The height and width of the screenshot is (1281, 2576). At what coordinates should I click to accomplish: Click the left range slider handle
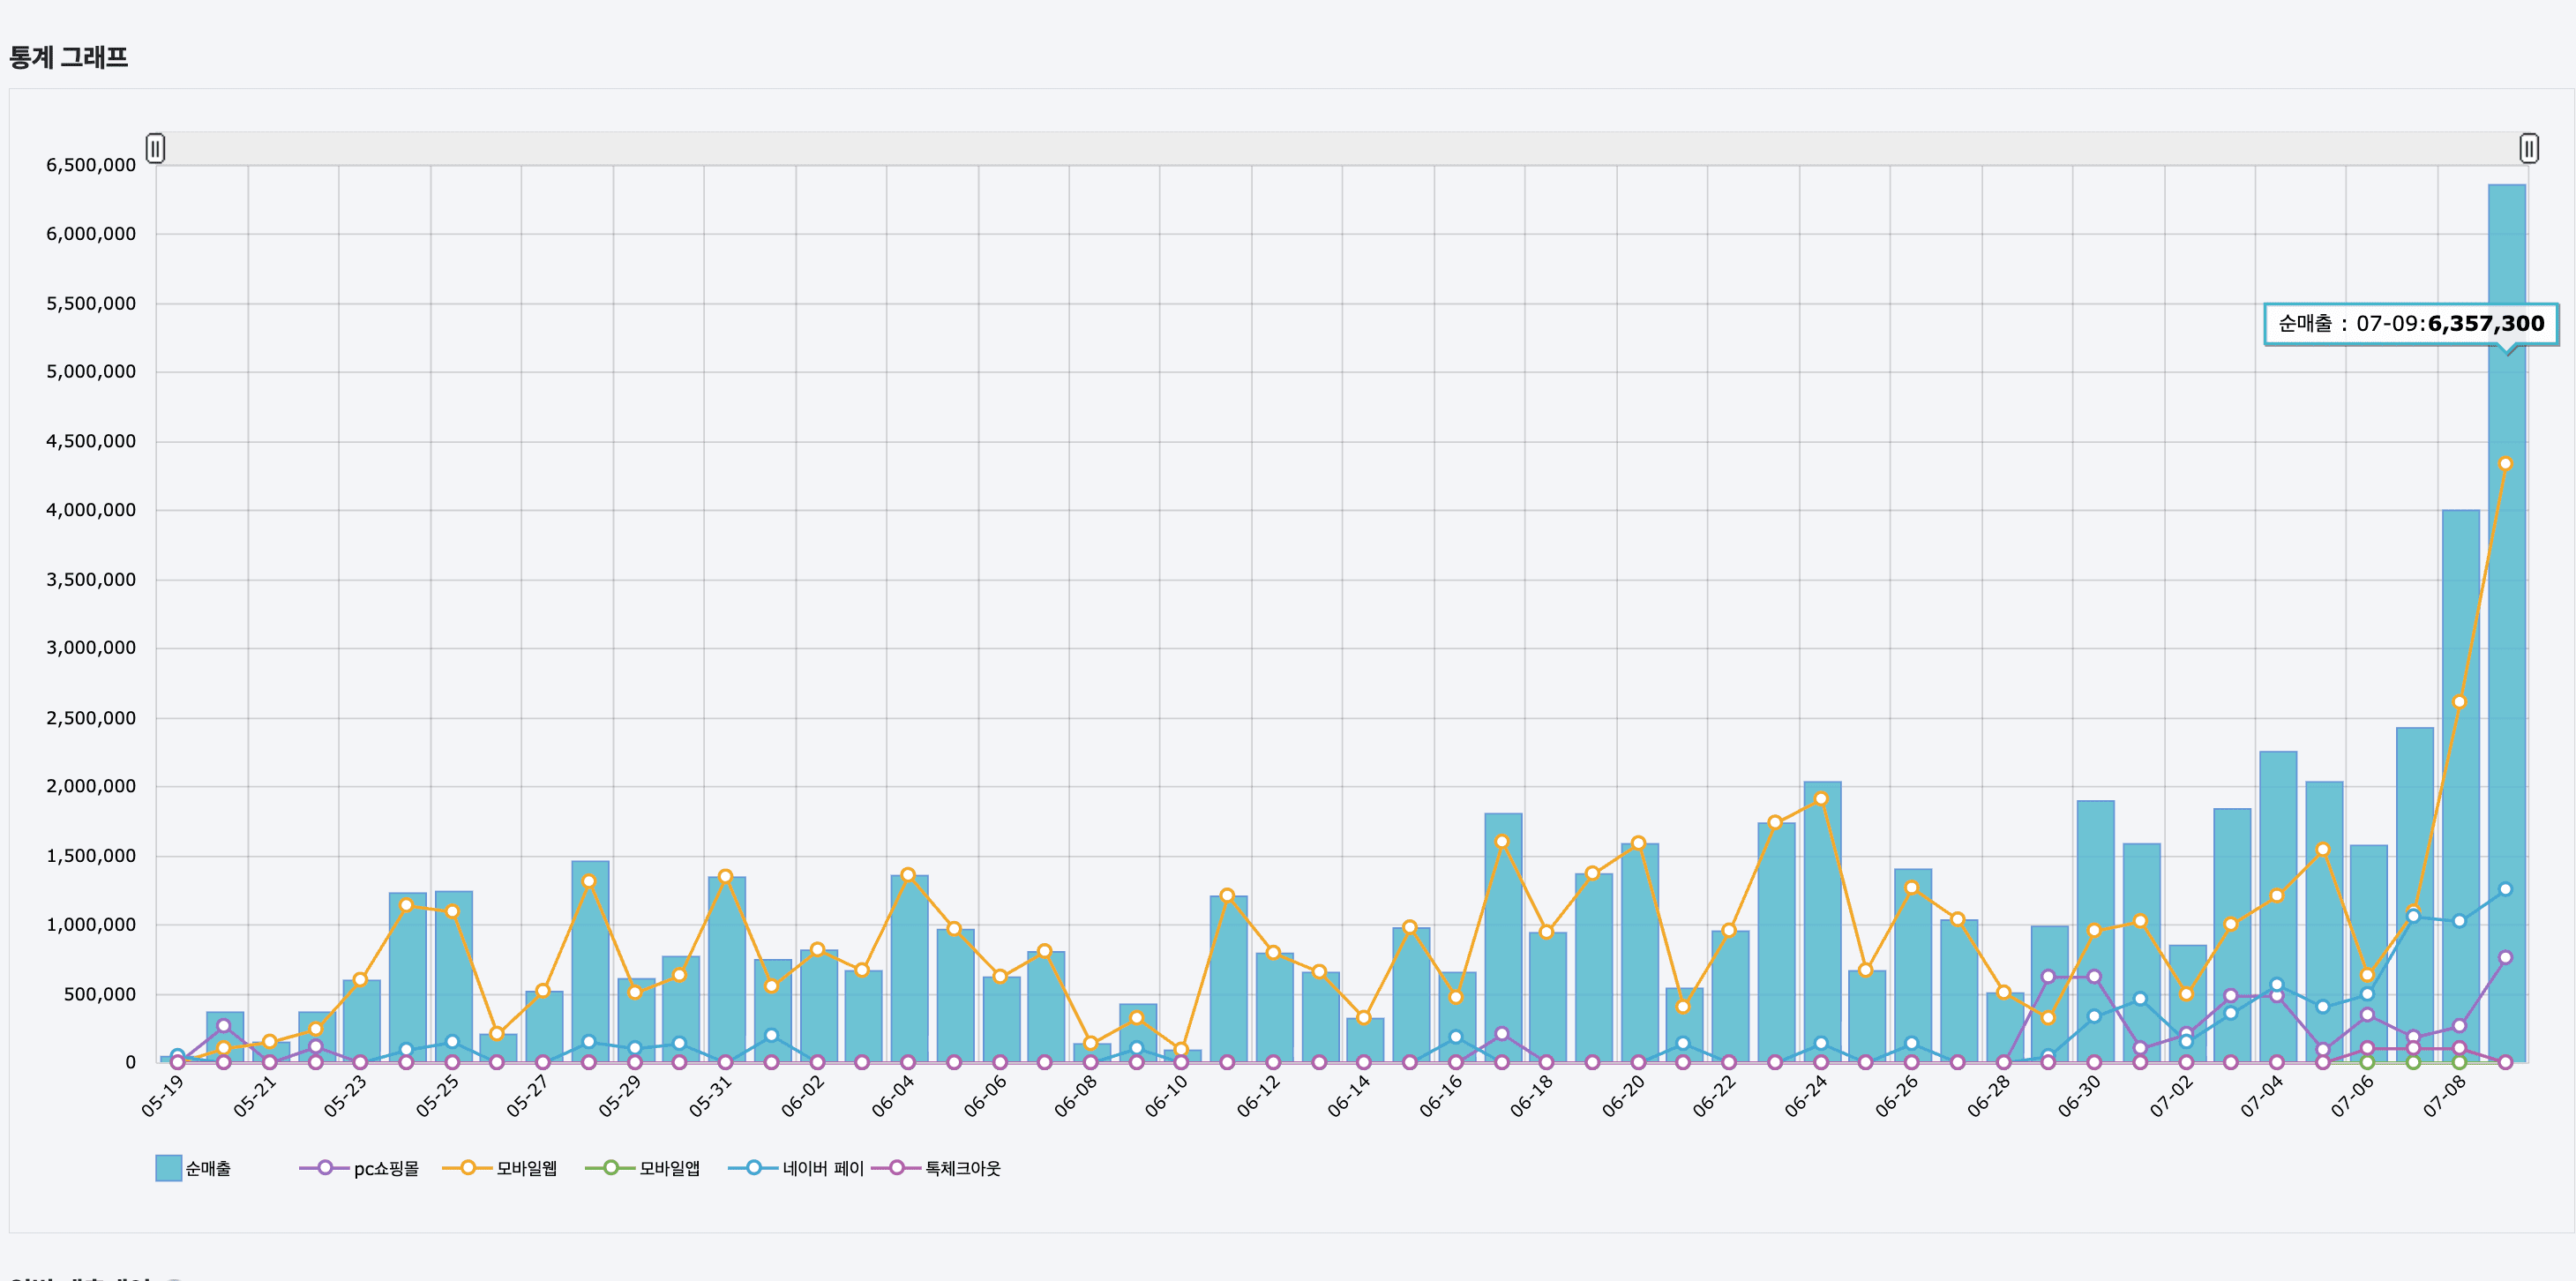coord(155,148)
